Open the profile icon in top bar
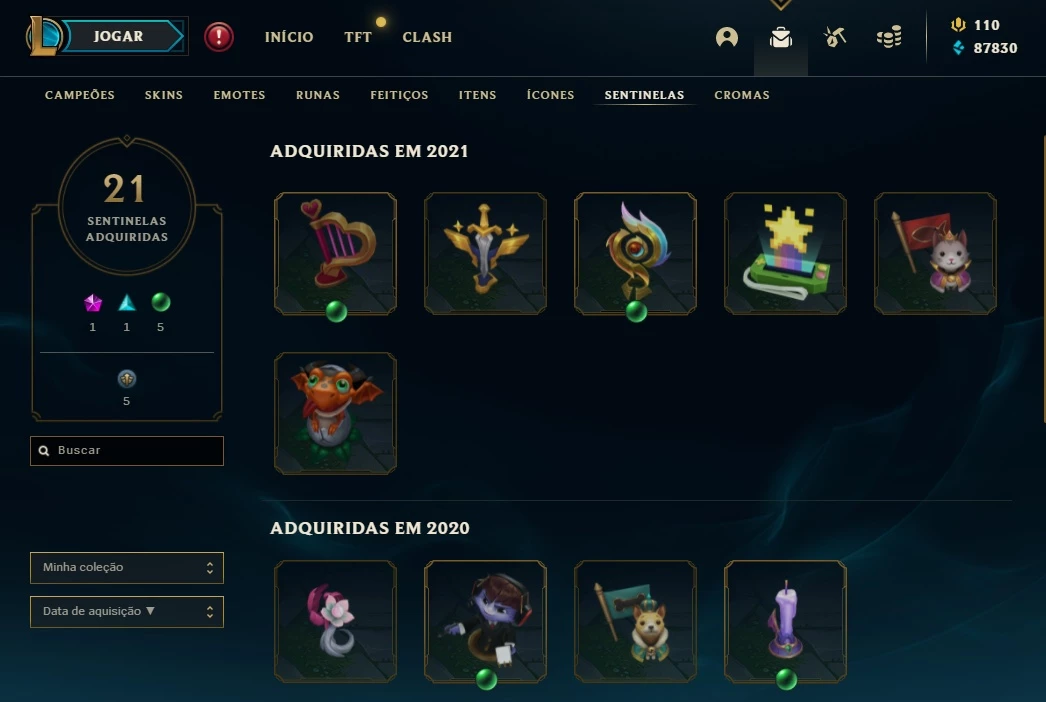Image resolution: width=1046 pixels, height=702 pixels. tap(726, 37)
